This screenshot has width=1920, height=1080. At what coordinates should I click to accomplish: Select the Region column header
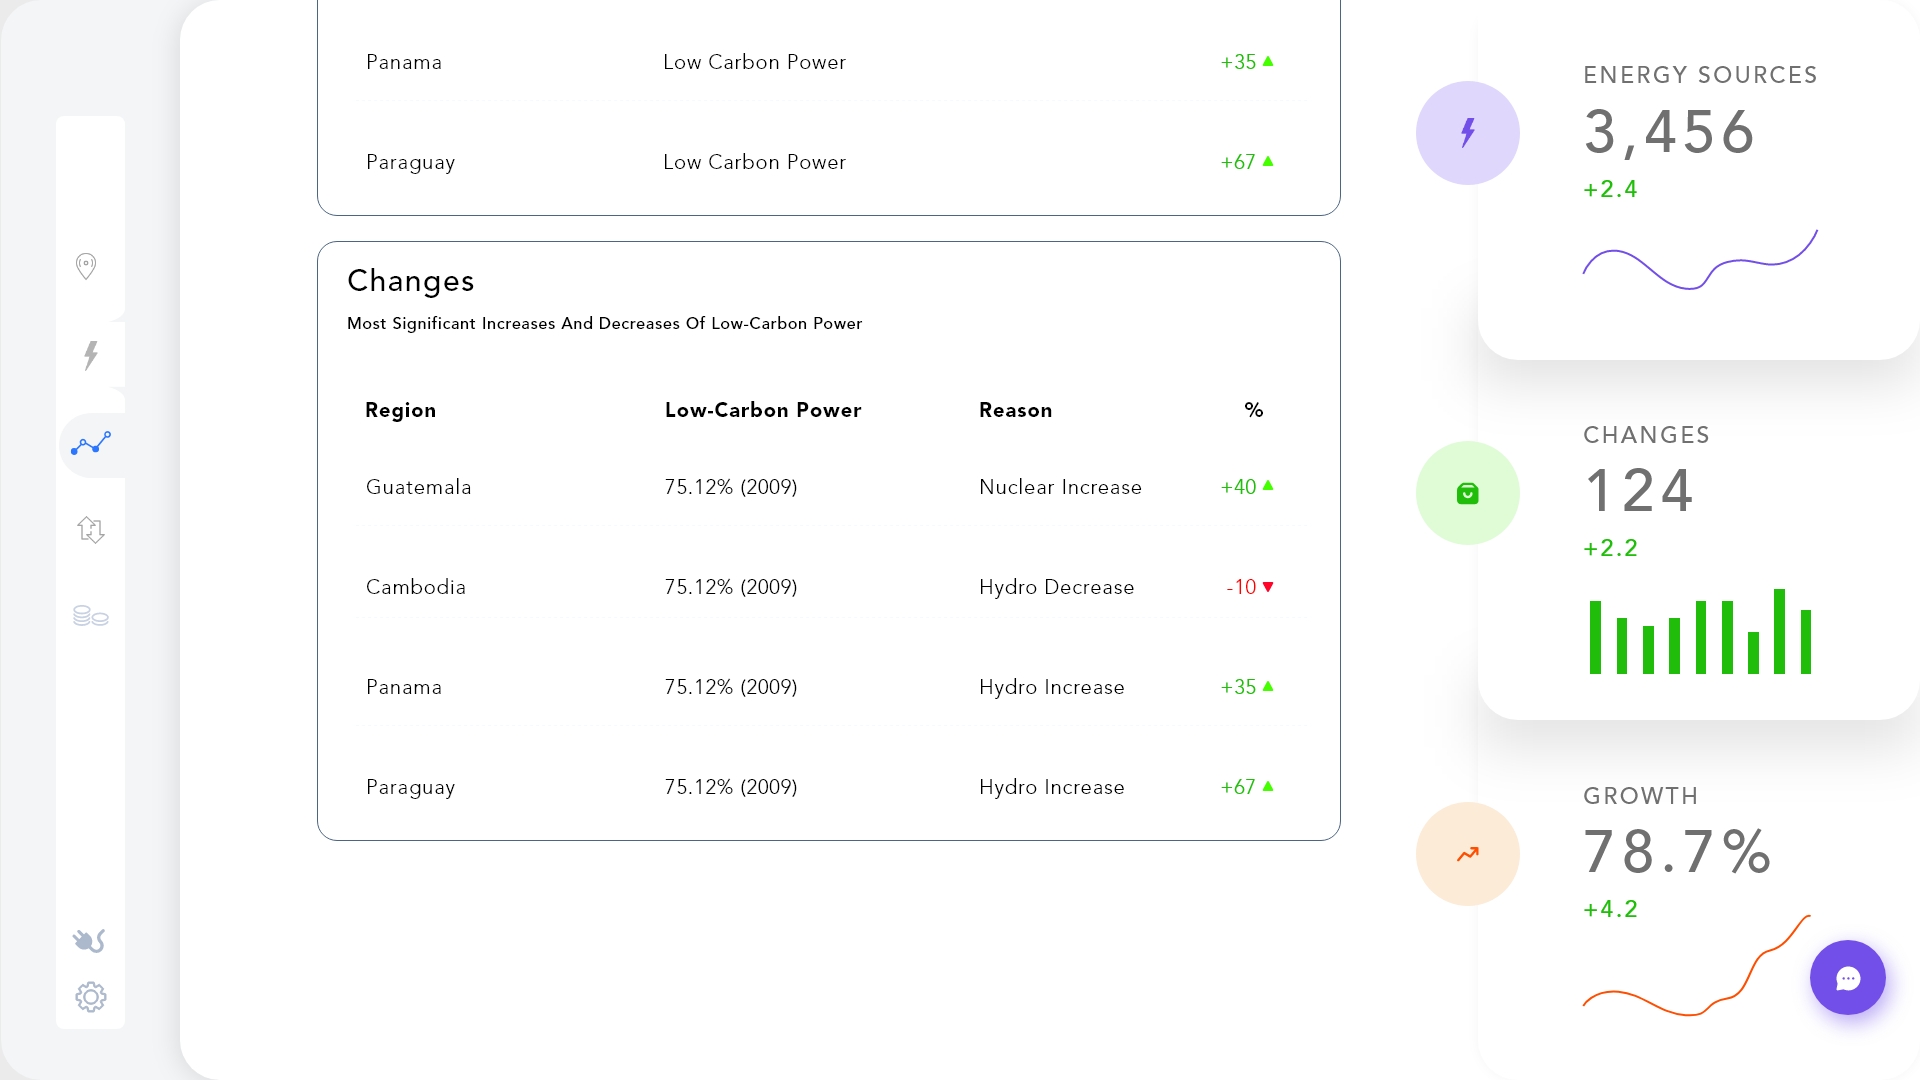pyautogui.click(x=400, y=410)
